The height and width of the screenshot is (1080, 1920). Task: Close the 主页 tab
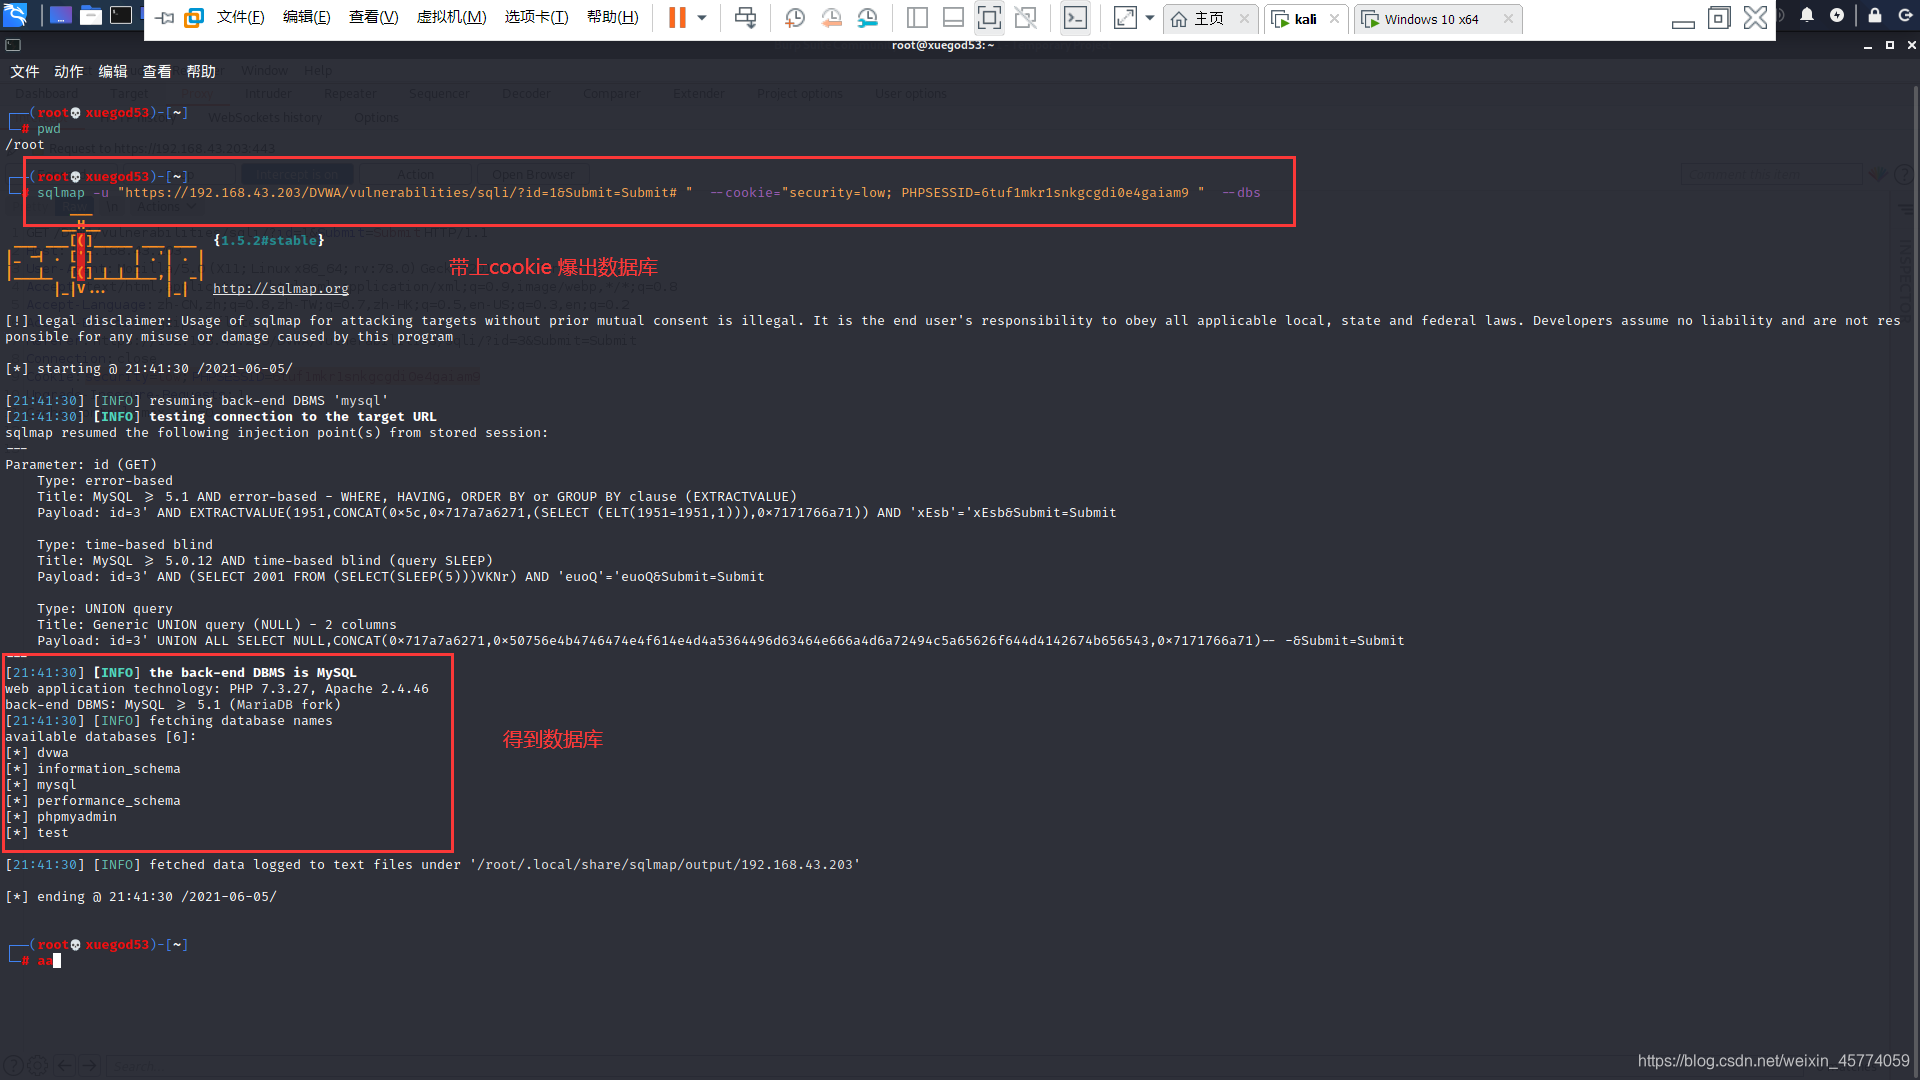point(1244,19)
